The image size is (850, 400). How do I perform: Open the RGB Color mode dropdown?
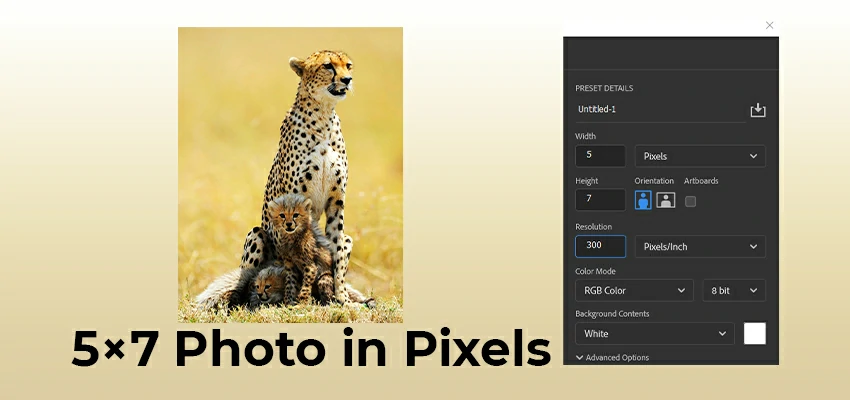point(634,291)
